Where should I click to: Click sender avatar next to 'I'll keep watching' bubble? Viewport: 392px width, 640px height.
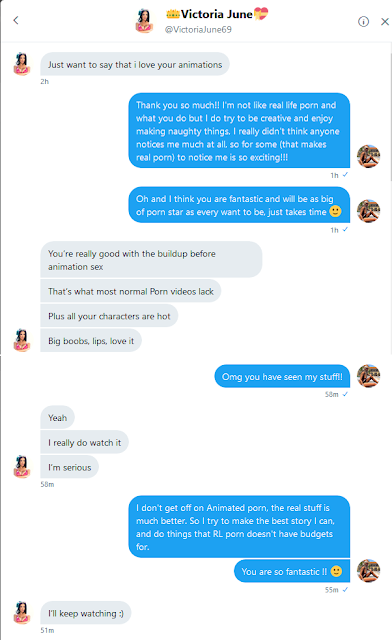click(22, 613)
